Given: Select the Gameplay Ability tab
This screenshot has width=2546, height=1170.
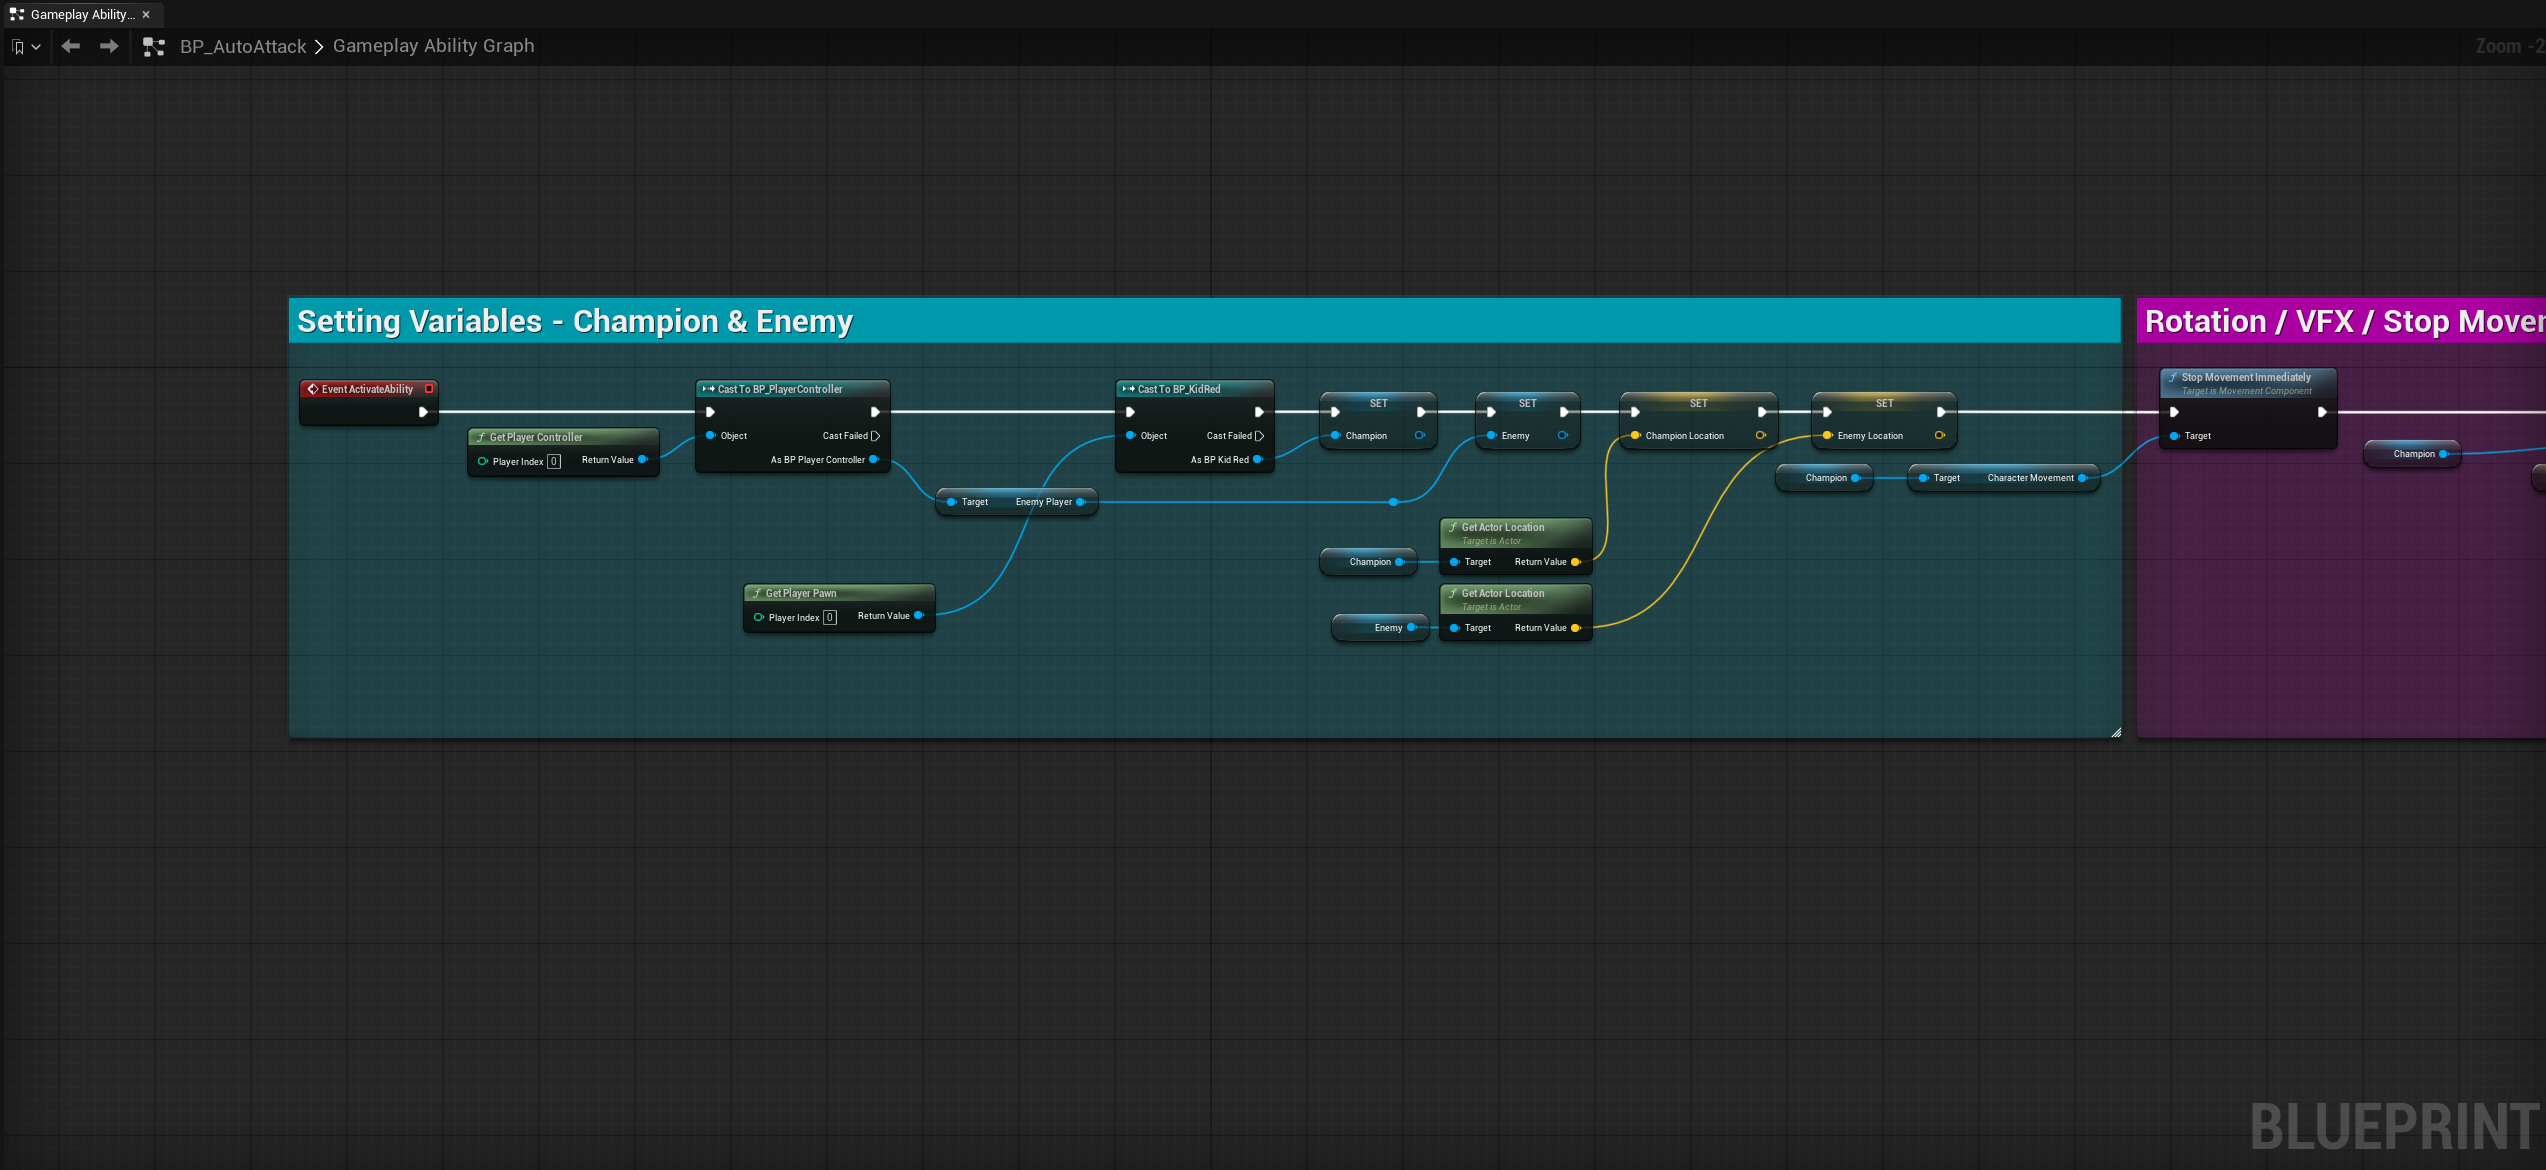Looking at the screenshot, I should point(82,14).
